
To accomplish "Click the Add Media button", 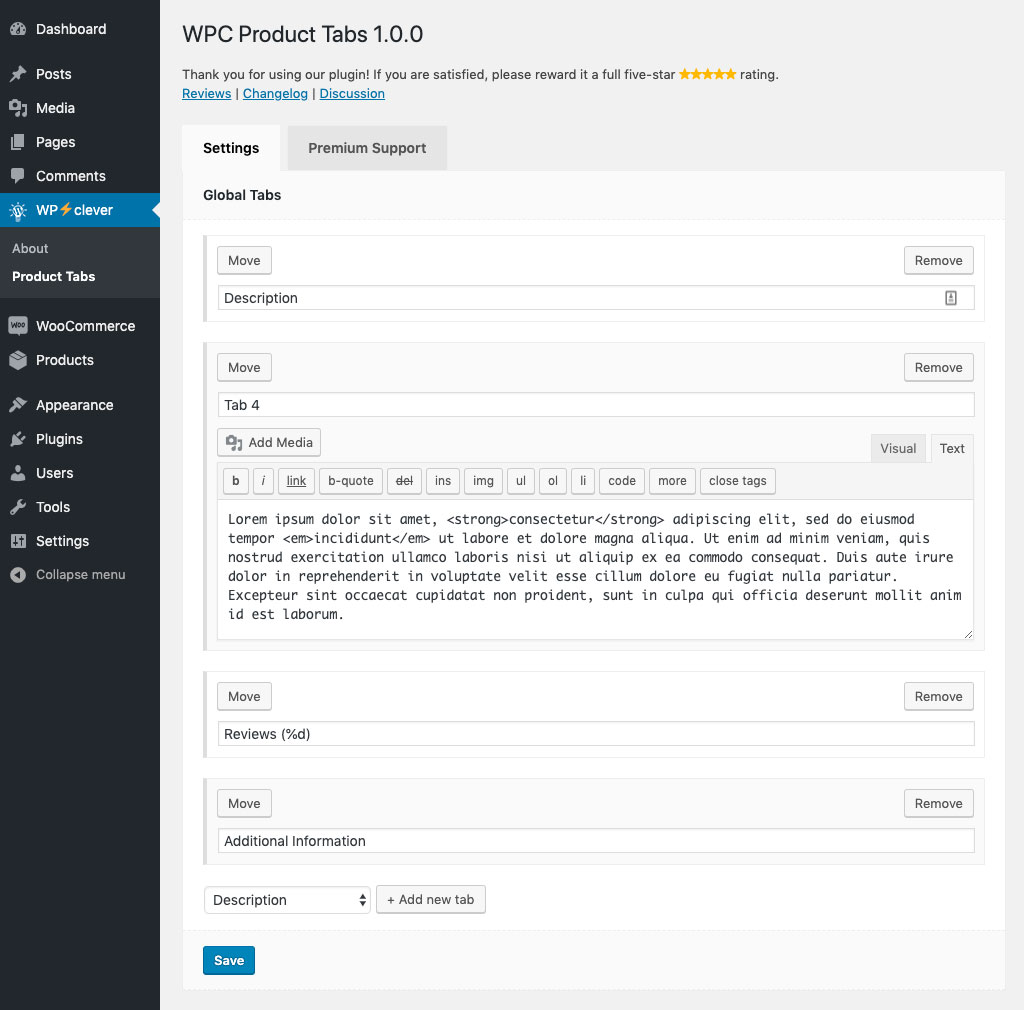I will click(x=269, y=443).
